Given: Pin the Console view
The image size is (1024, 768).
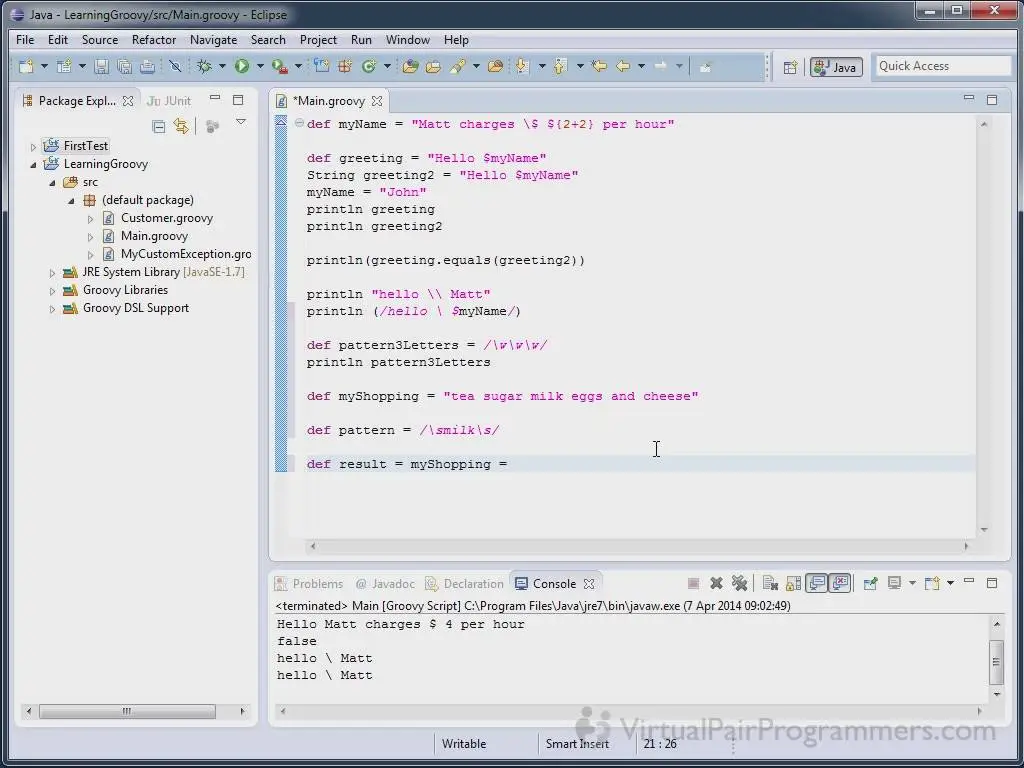Looking at the screenshot, I should [x=870, y=584].
